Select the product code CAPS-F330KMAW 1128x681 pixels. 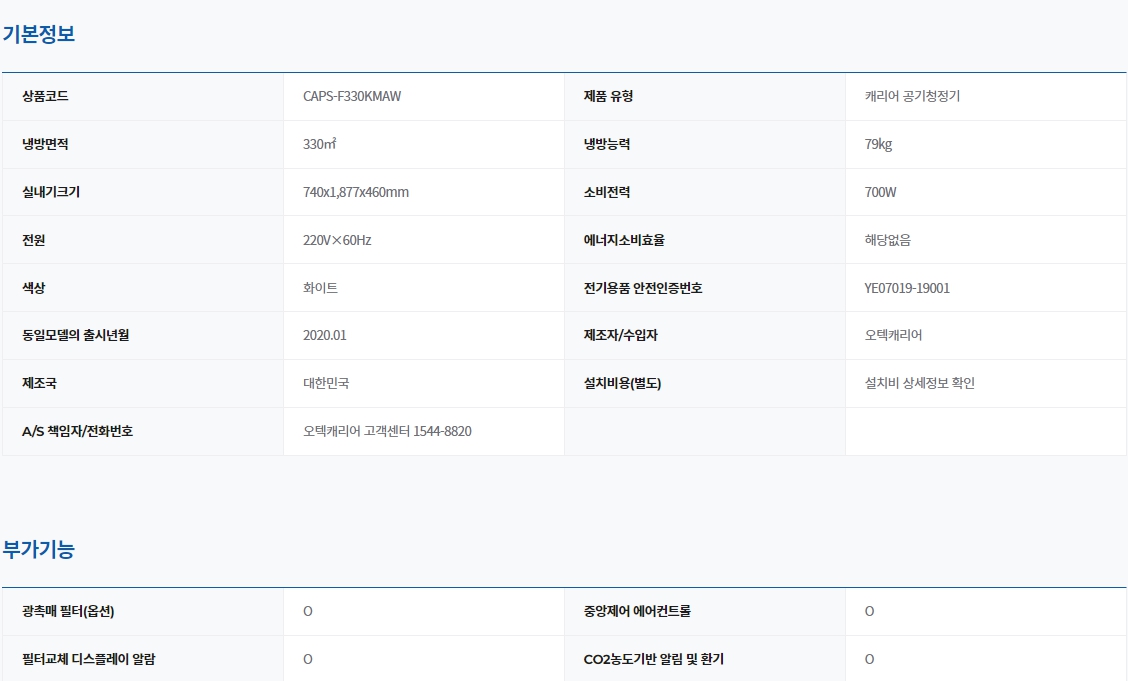click(352, 96)
